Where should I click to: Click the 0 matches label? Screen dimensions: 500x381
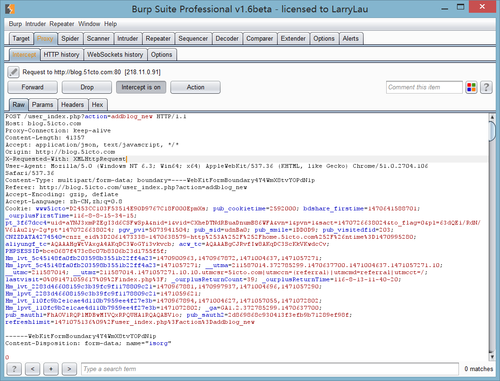[478, 369]
